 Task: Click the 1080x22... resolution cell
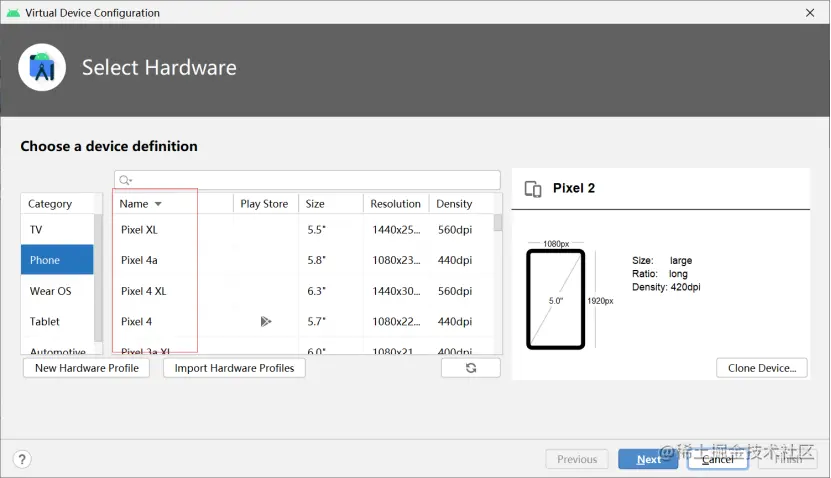click(x=396, y=321)
